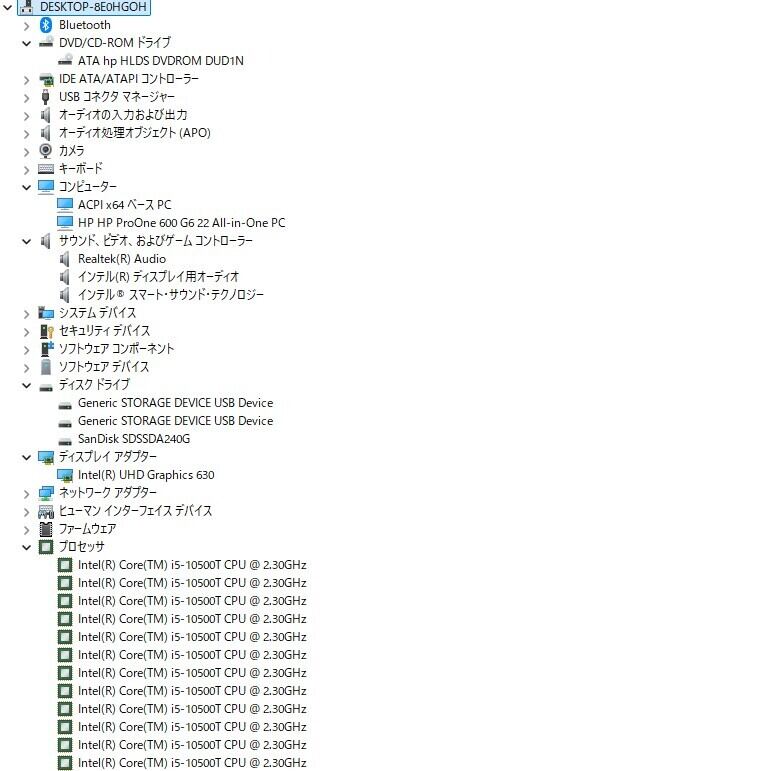782x771 pixels.
Task: Expand the セキュリティ デバイス category
Action: (26, 332)
